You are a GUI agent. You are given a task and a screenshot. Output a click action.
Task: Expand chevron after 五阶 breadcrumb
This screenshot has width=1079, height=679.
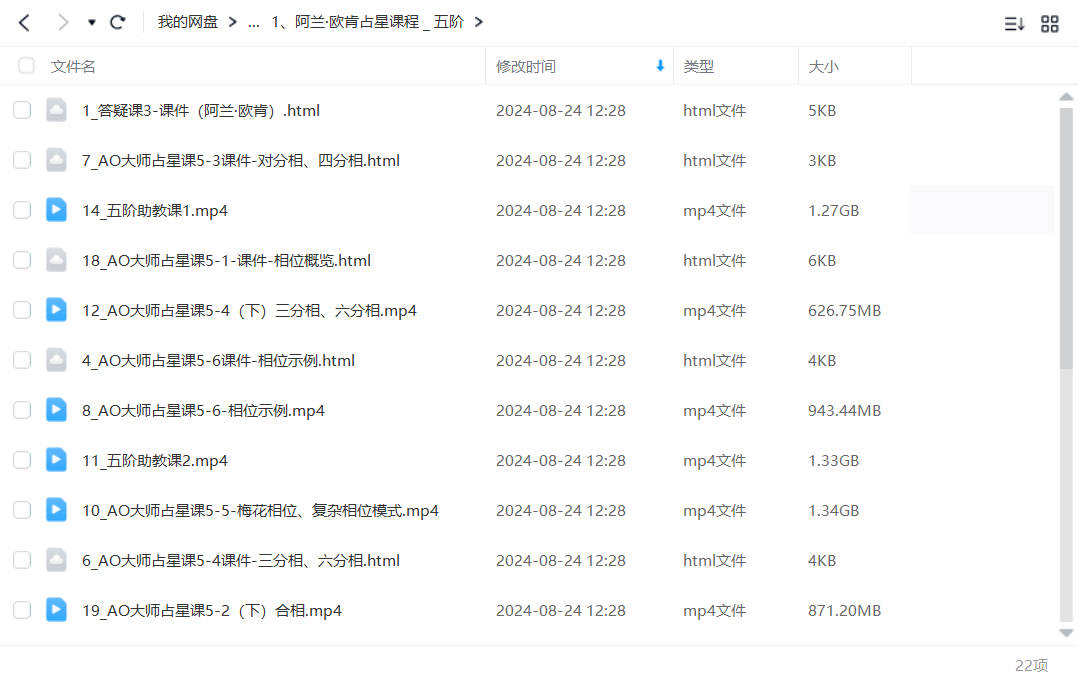(479, 22)
